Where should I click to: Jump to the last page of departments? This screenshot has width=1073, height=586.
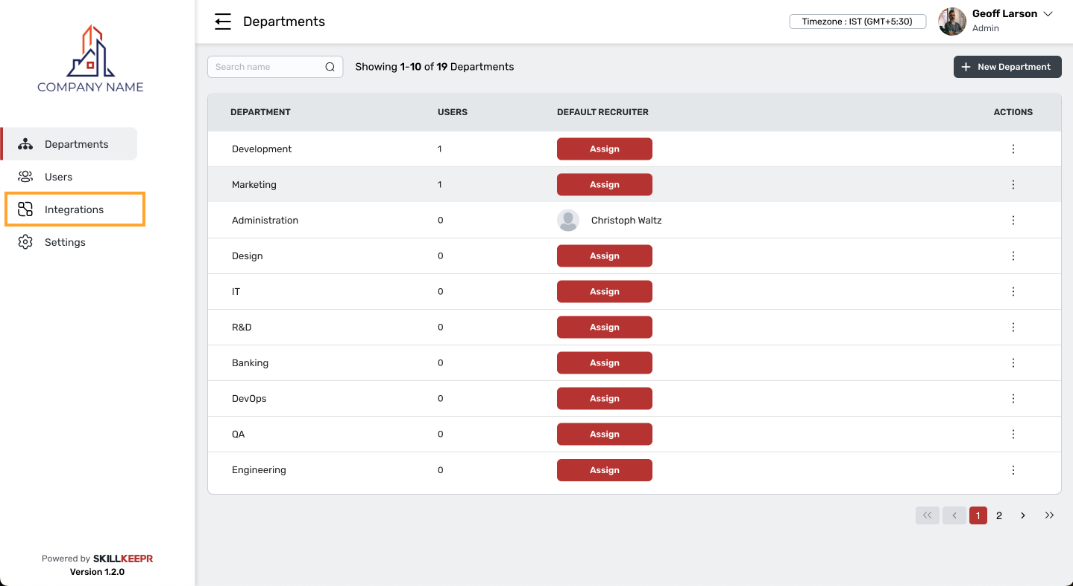[x=1049, y=515]
